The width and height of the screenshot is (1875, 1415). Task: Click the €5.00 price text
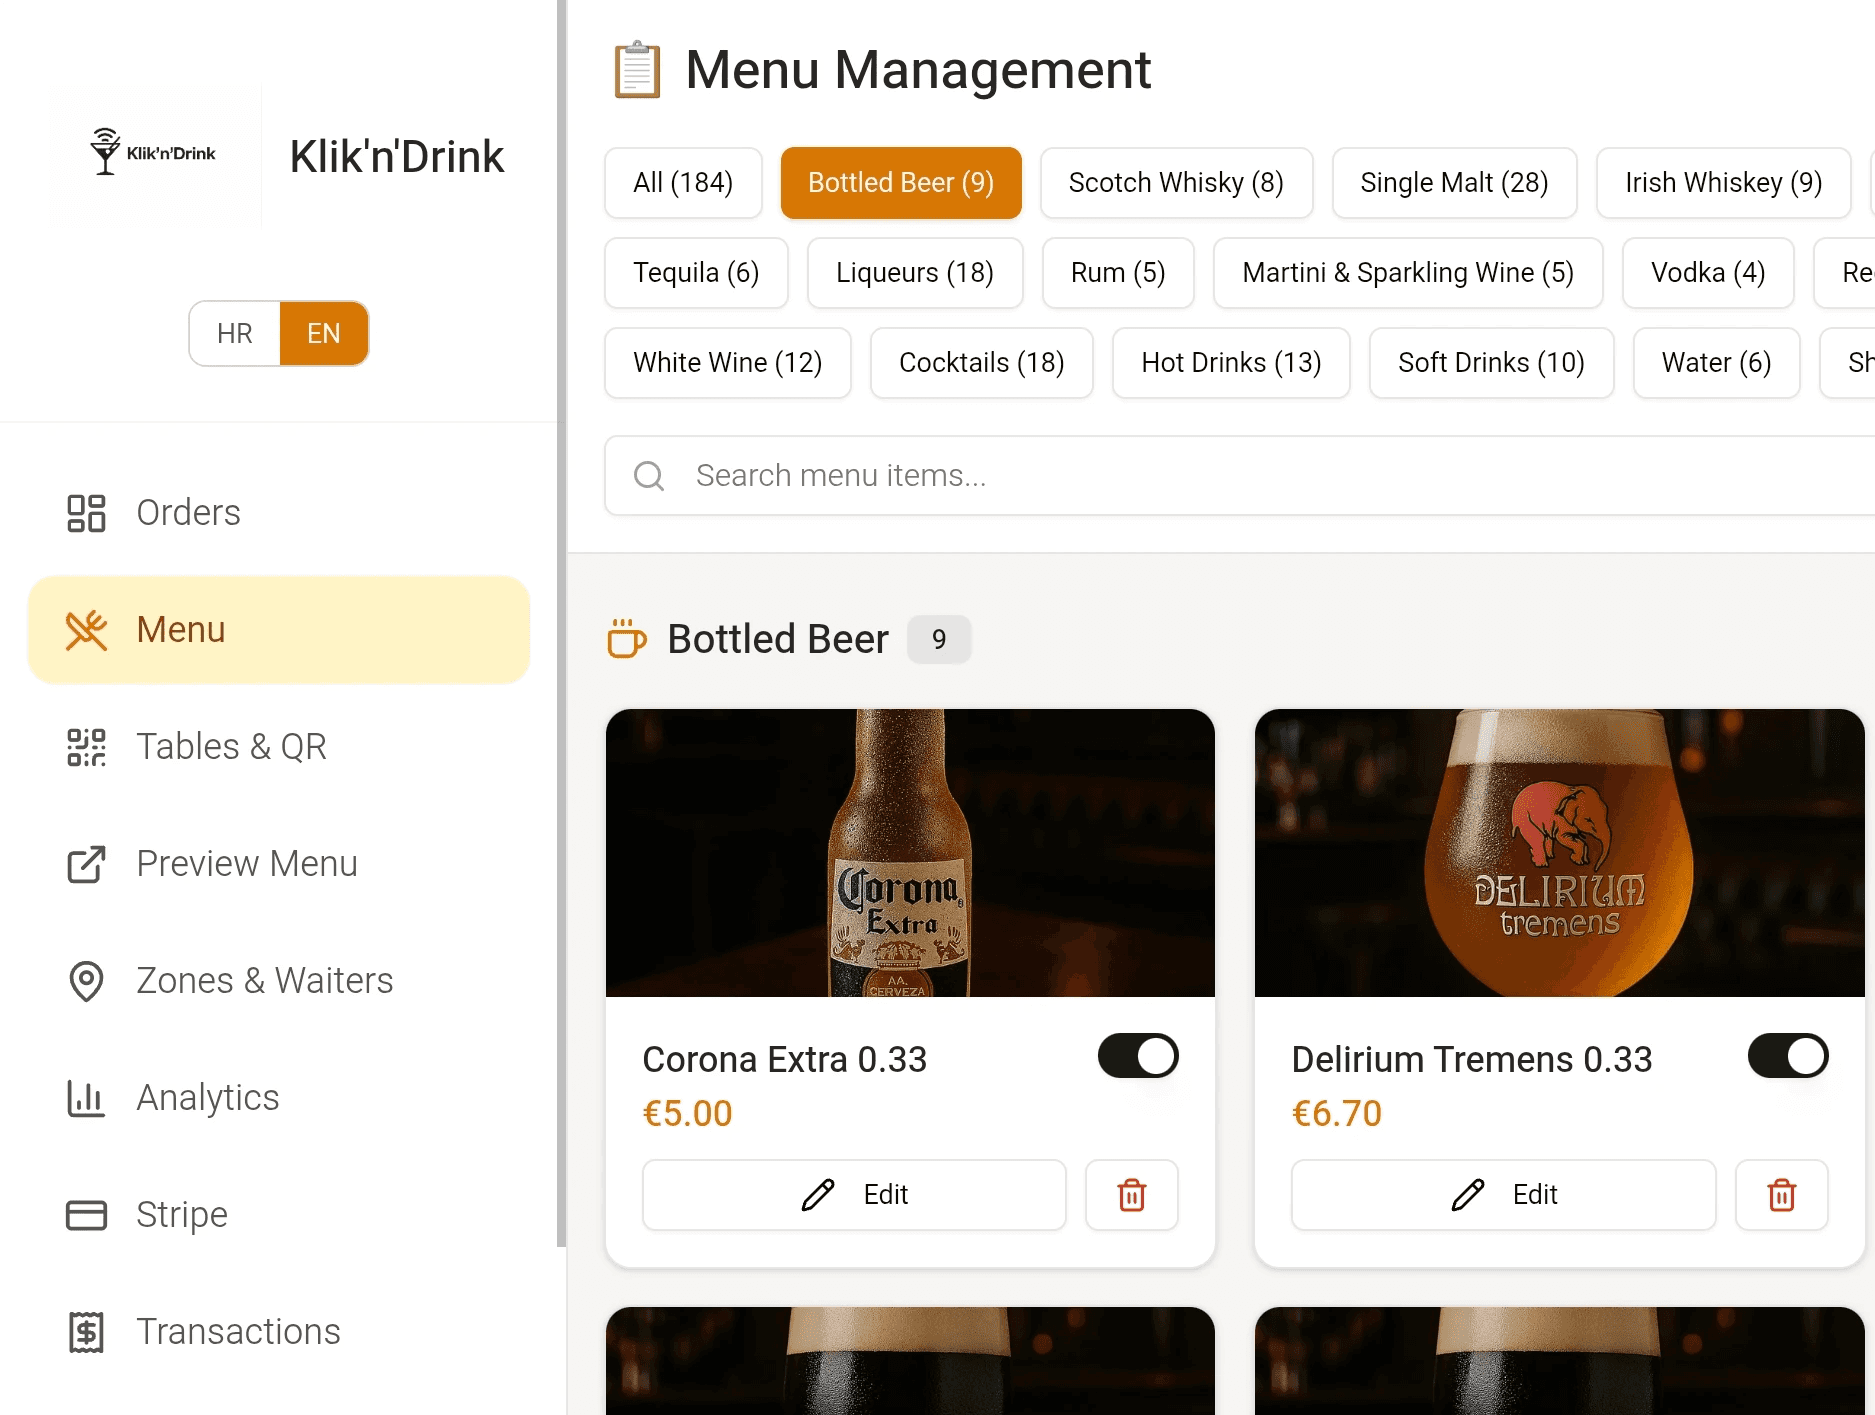point(687,1114)
